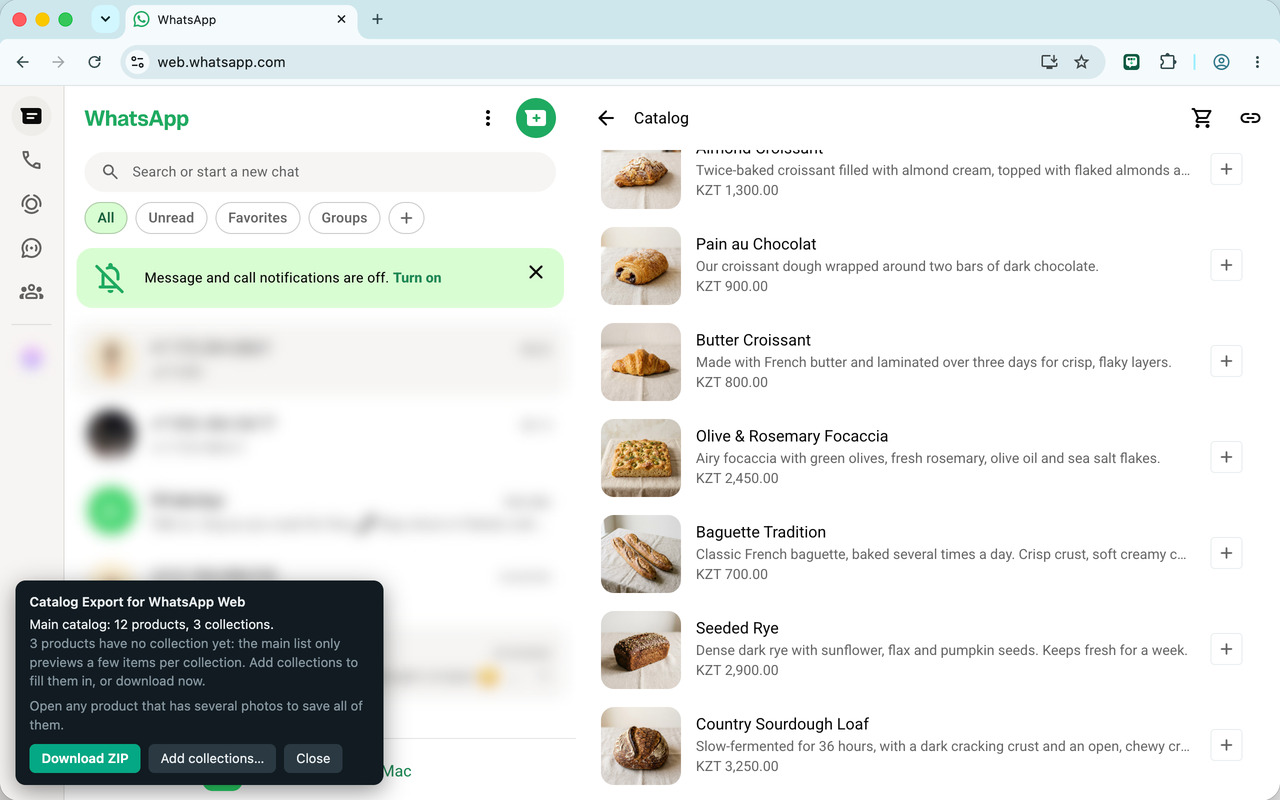Open Olive & Rosemary Focaccia thumbnail

(641, 458)
